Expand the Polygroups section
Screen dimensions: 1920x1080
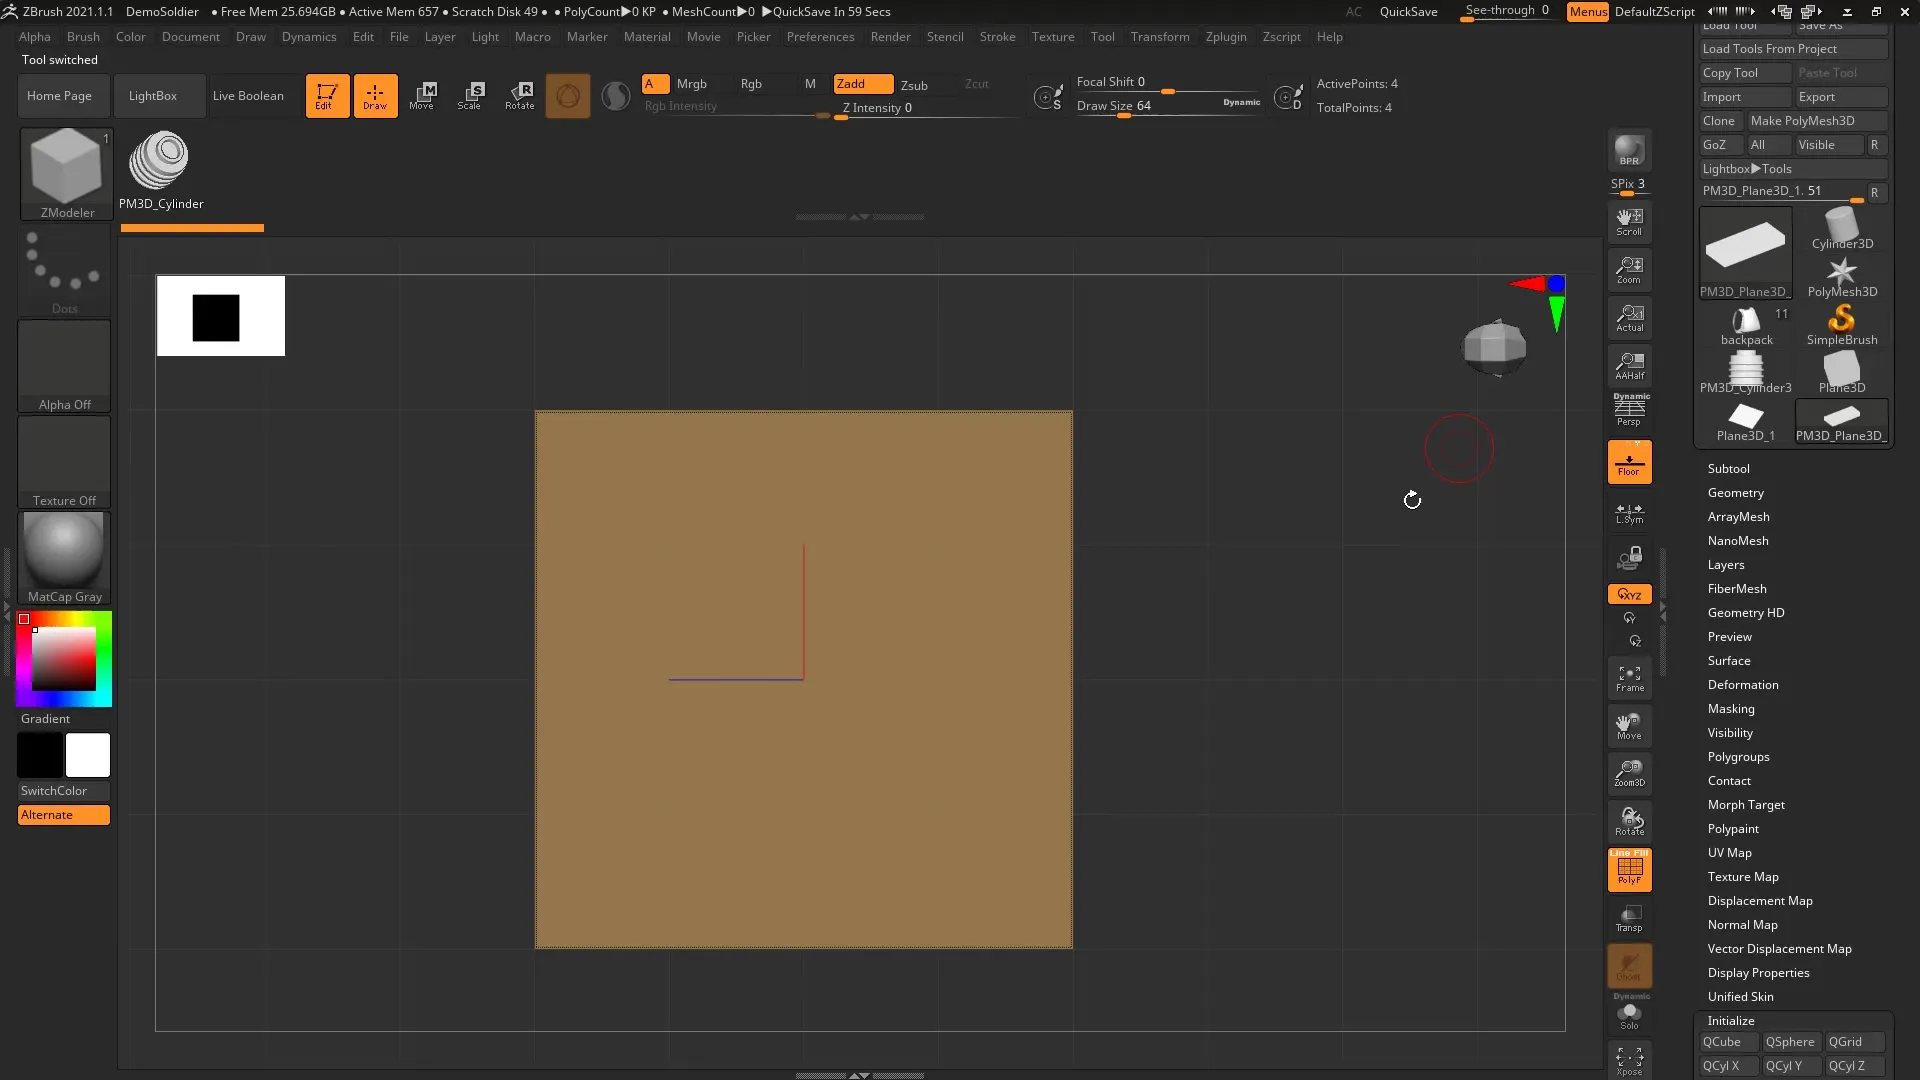pos(1738,756)
